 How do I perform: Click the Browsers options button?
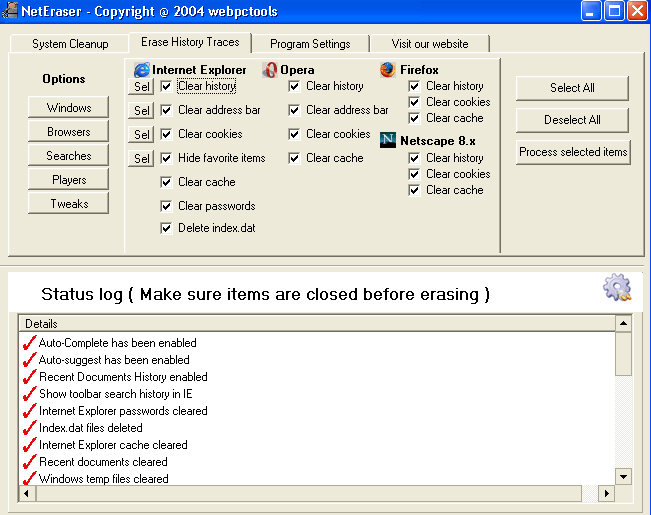[69, 132]
